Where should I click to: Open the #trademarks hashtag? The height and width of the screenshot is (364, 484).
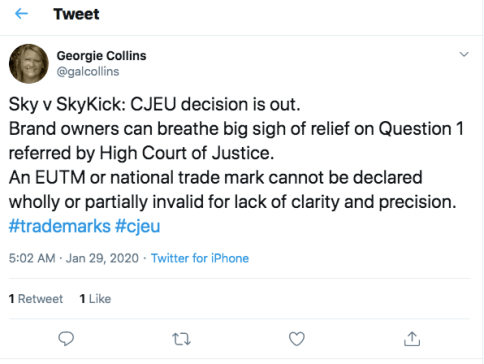click(x=60, y=226)
